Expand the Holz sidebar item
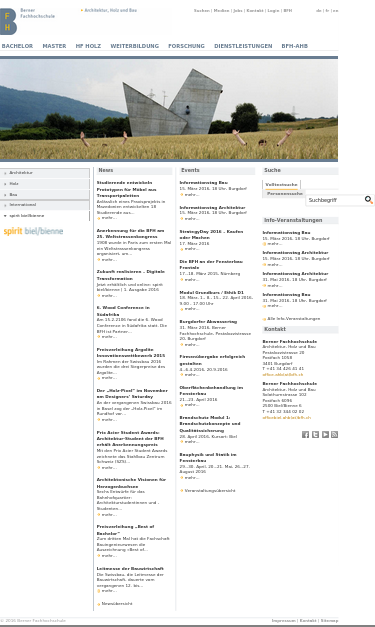This screenshot has width=375, height=627. [x=45, y=184]
